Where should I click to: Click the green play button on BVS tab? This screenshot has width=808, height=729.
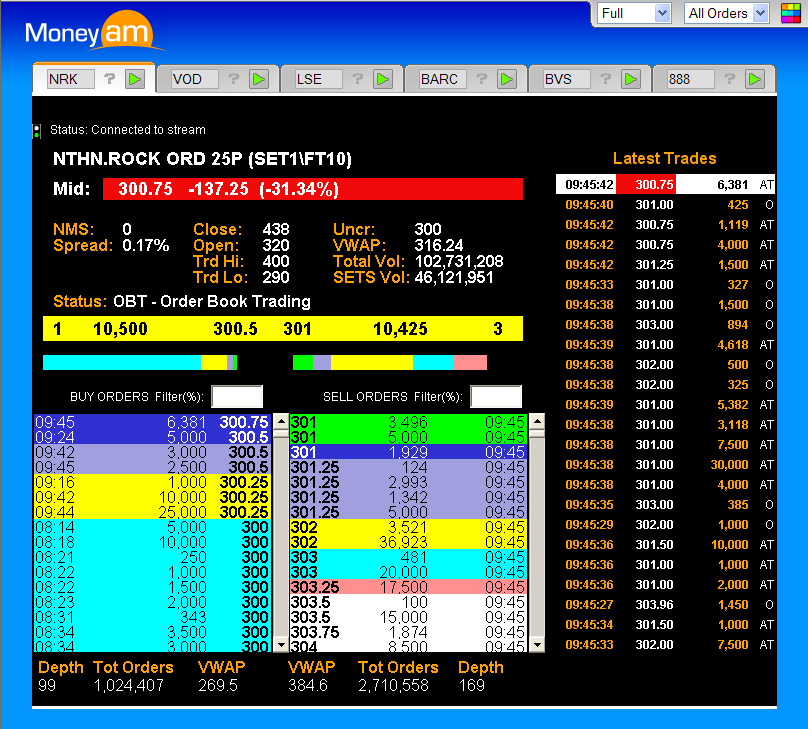(631, 79)
